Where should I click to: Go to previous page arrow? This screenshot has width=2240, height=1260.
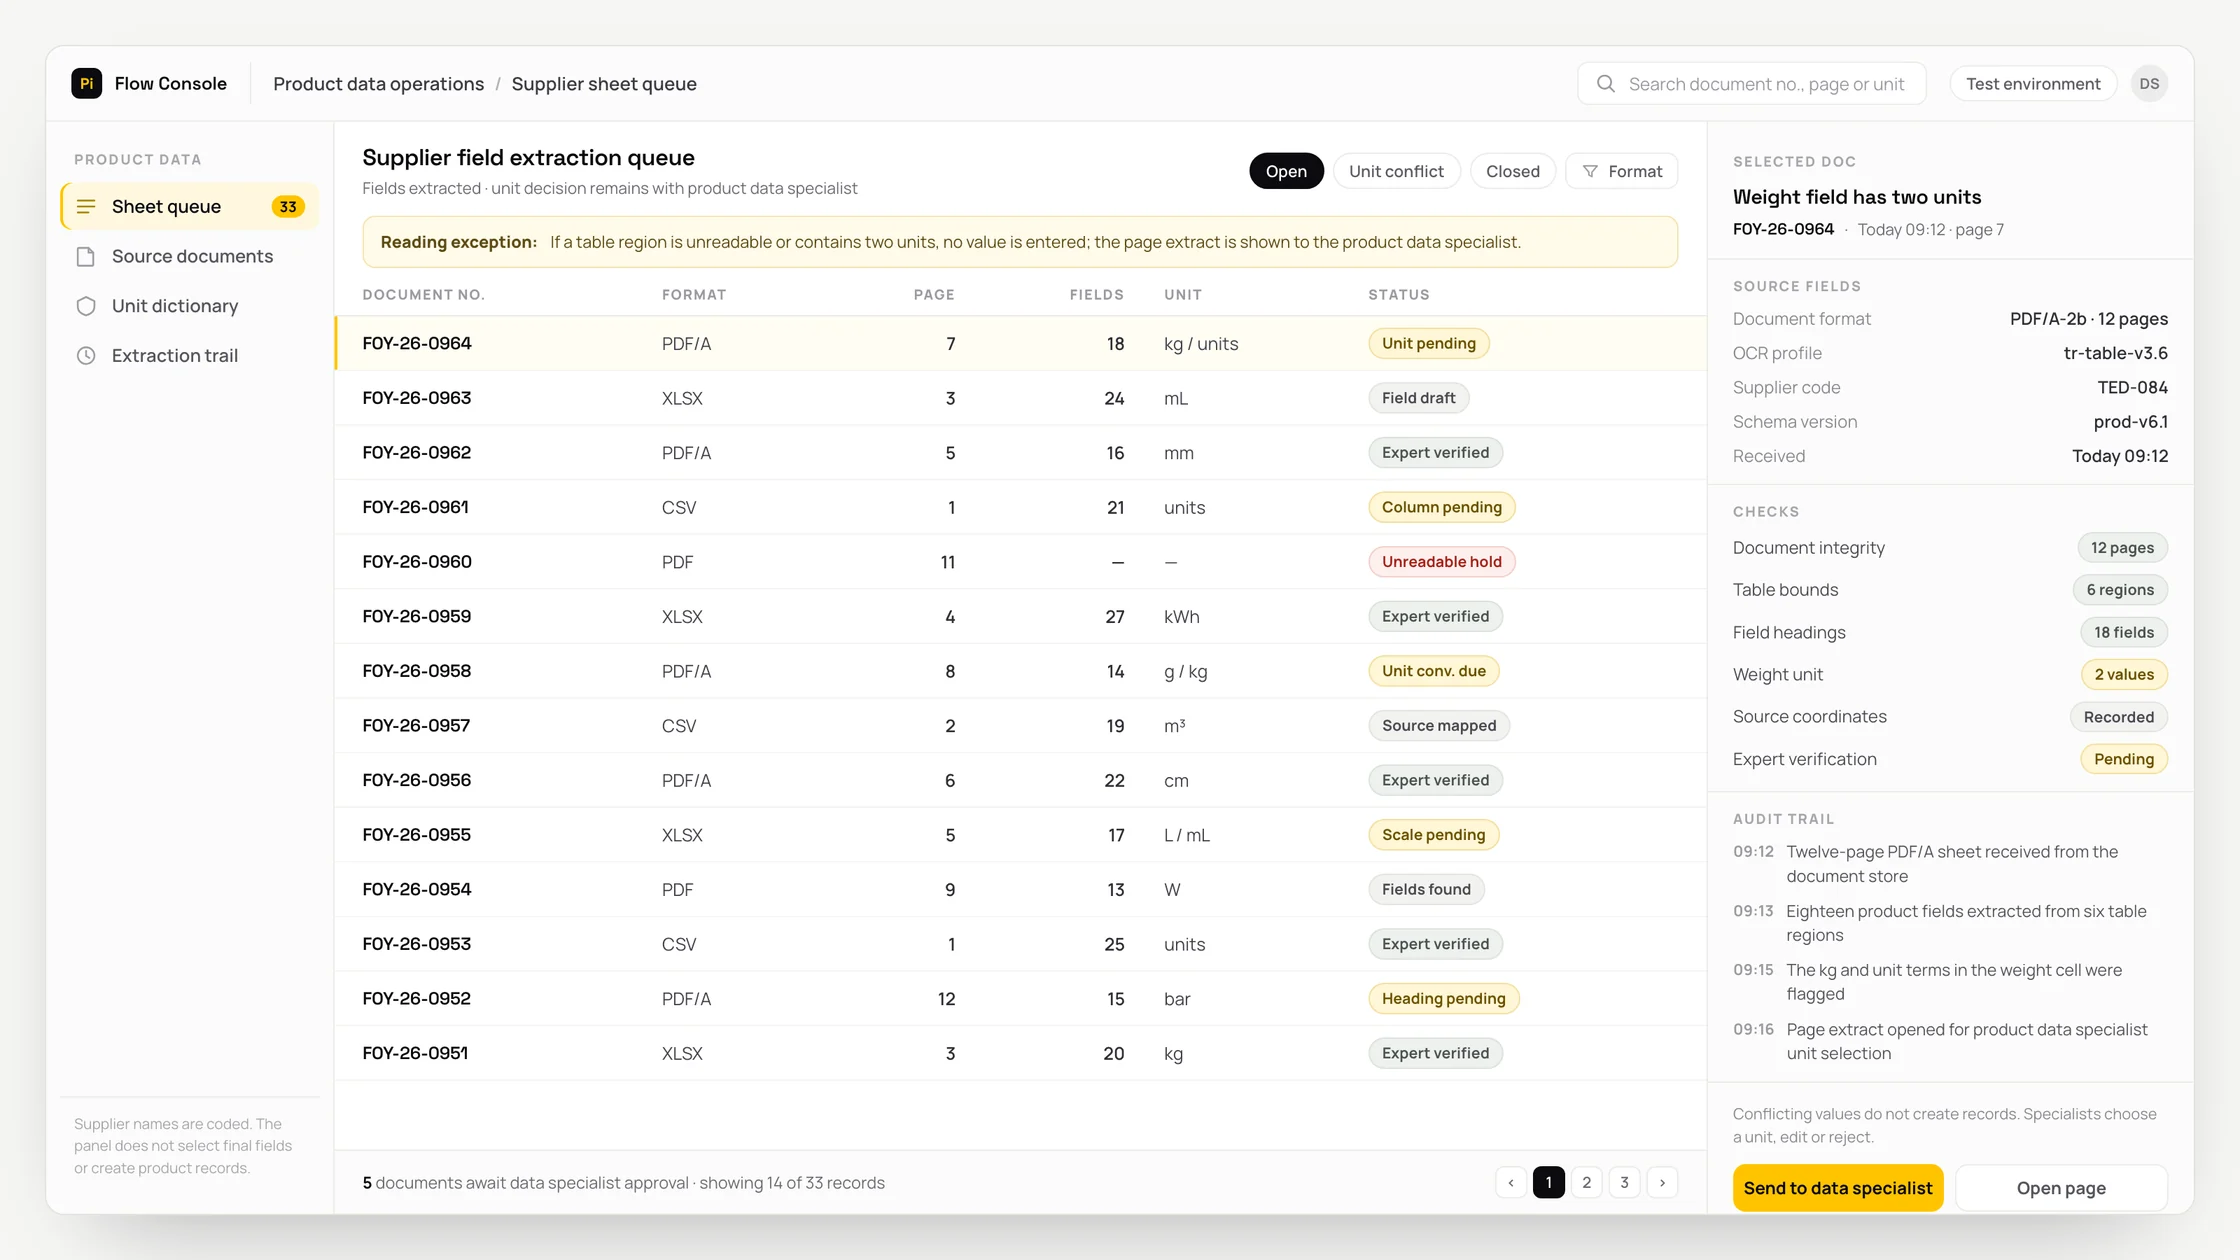point(1511,1182)
